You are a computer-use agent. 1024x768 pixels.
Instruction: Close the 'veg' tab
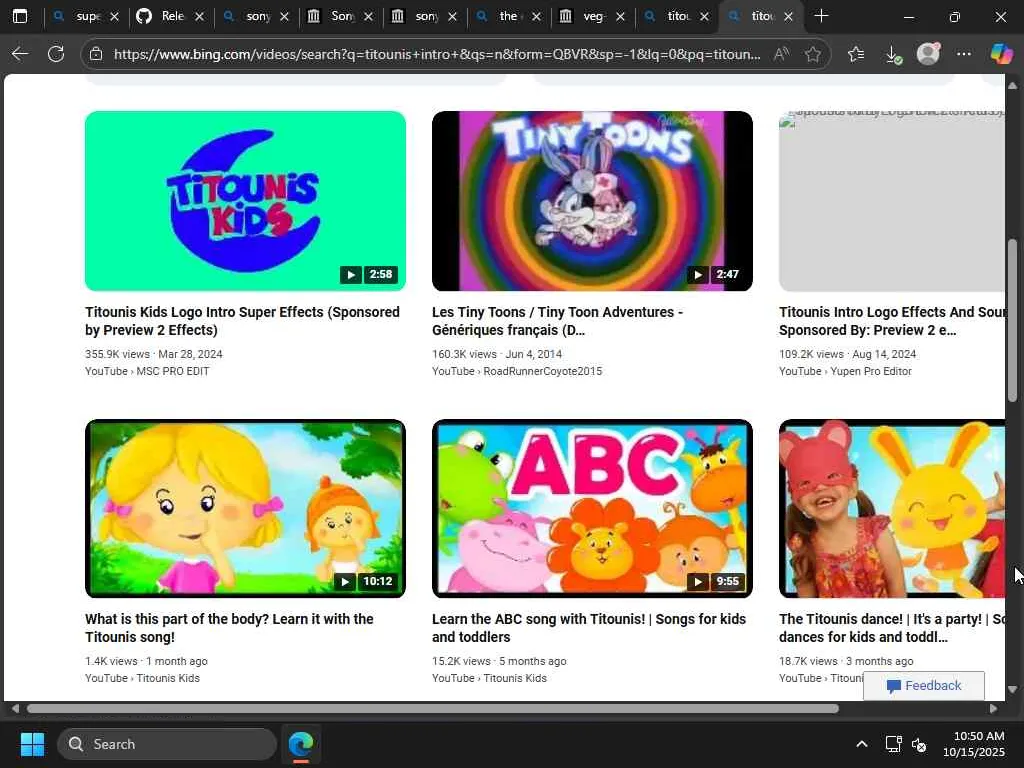coord(620,16)
